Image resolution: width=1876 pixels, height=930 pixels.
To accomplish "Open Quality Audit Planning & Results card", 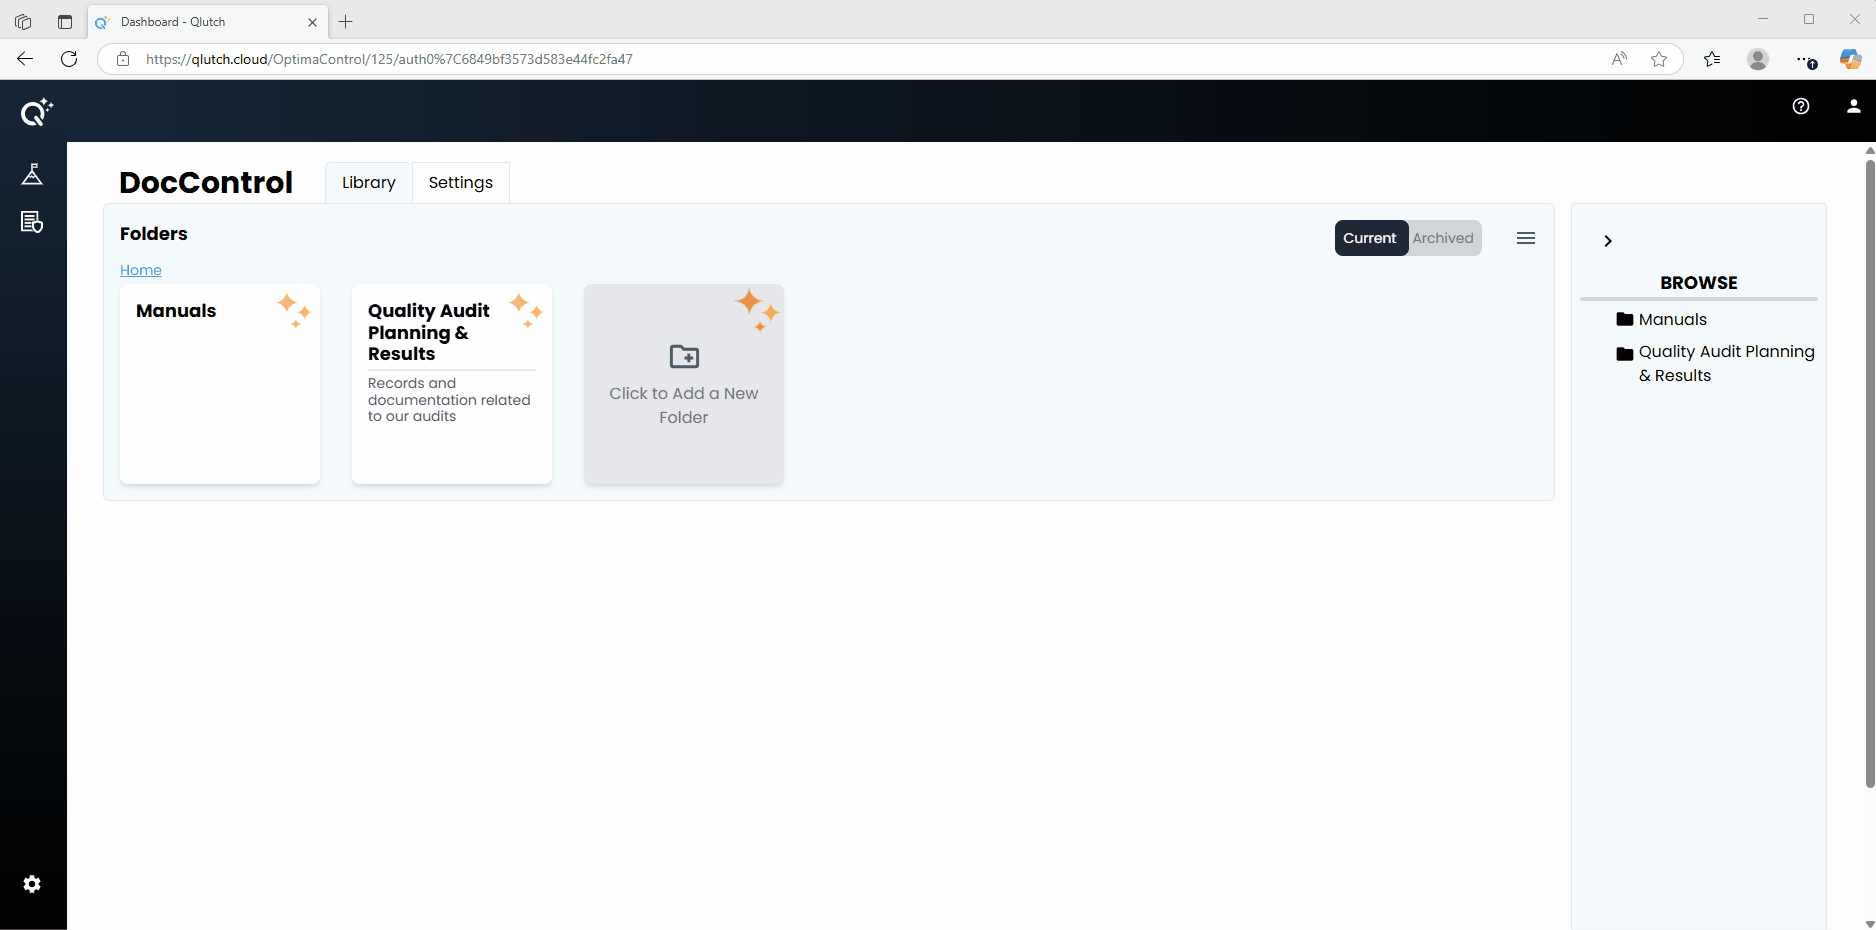I will [x=452, y=384].
